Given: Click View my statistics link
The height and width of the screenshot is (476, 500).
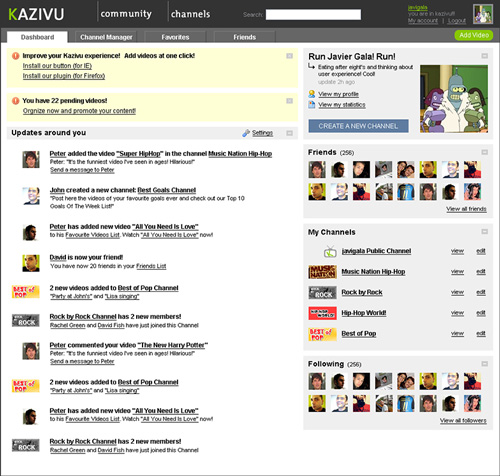Looking at the screenshot, I should point(342,105).
